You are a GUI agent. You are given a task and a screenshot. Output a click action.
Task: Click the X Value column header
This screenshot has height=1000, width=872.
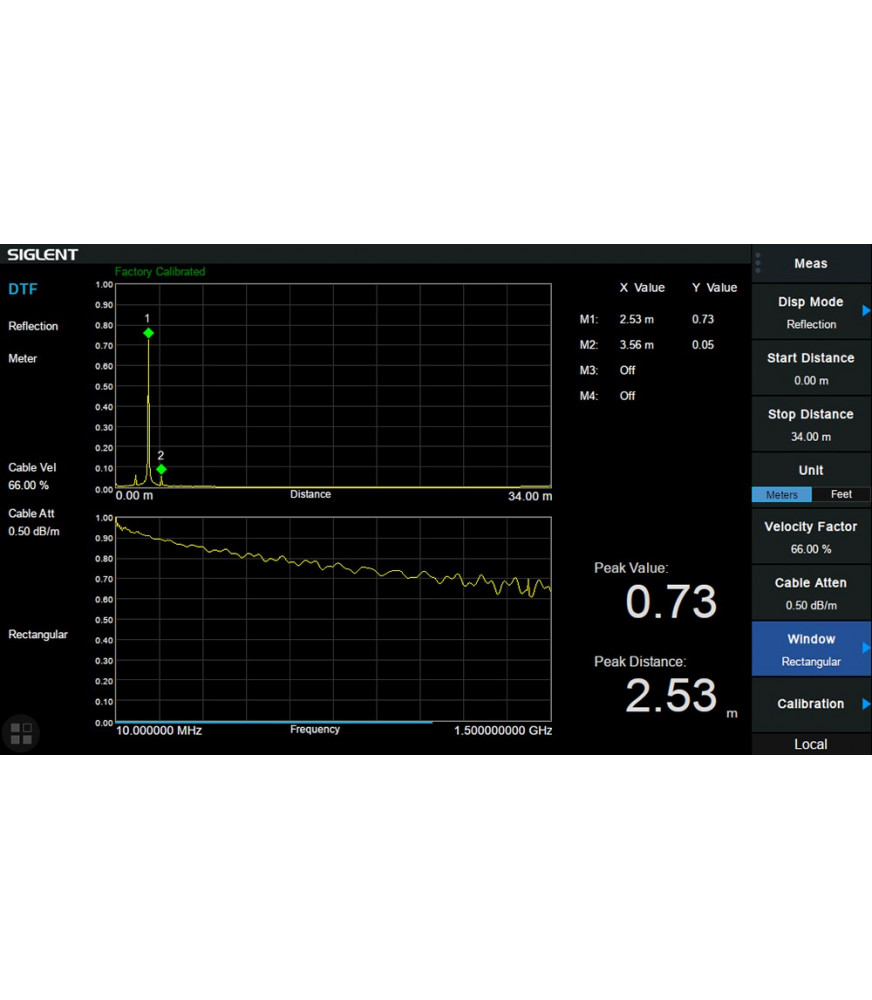642,288
